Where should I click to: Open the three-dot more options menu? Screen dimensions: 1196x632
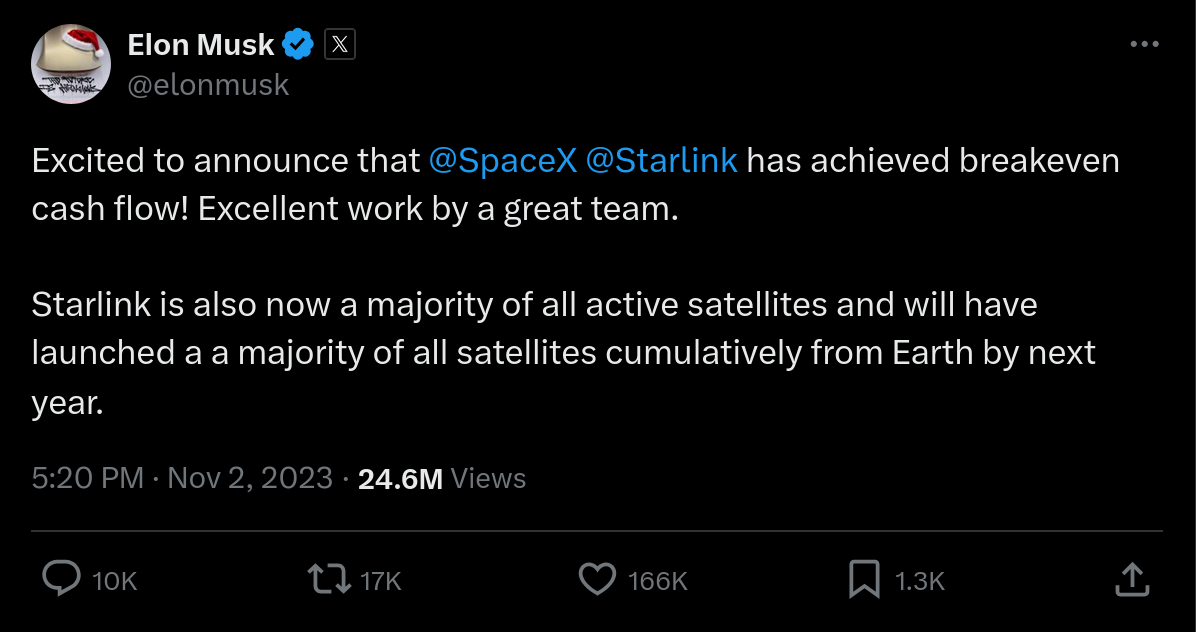(1144, 45)
